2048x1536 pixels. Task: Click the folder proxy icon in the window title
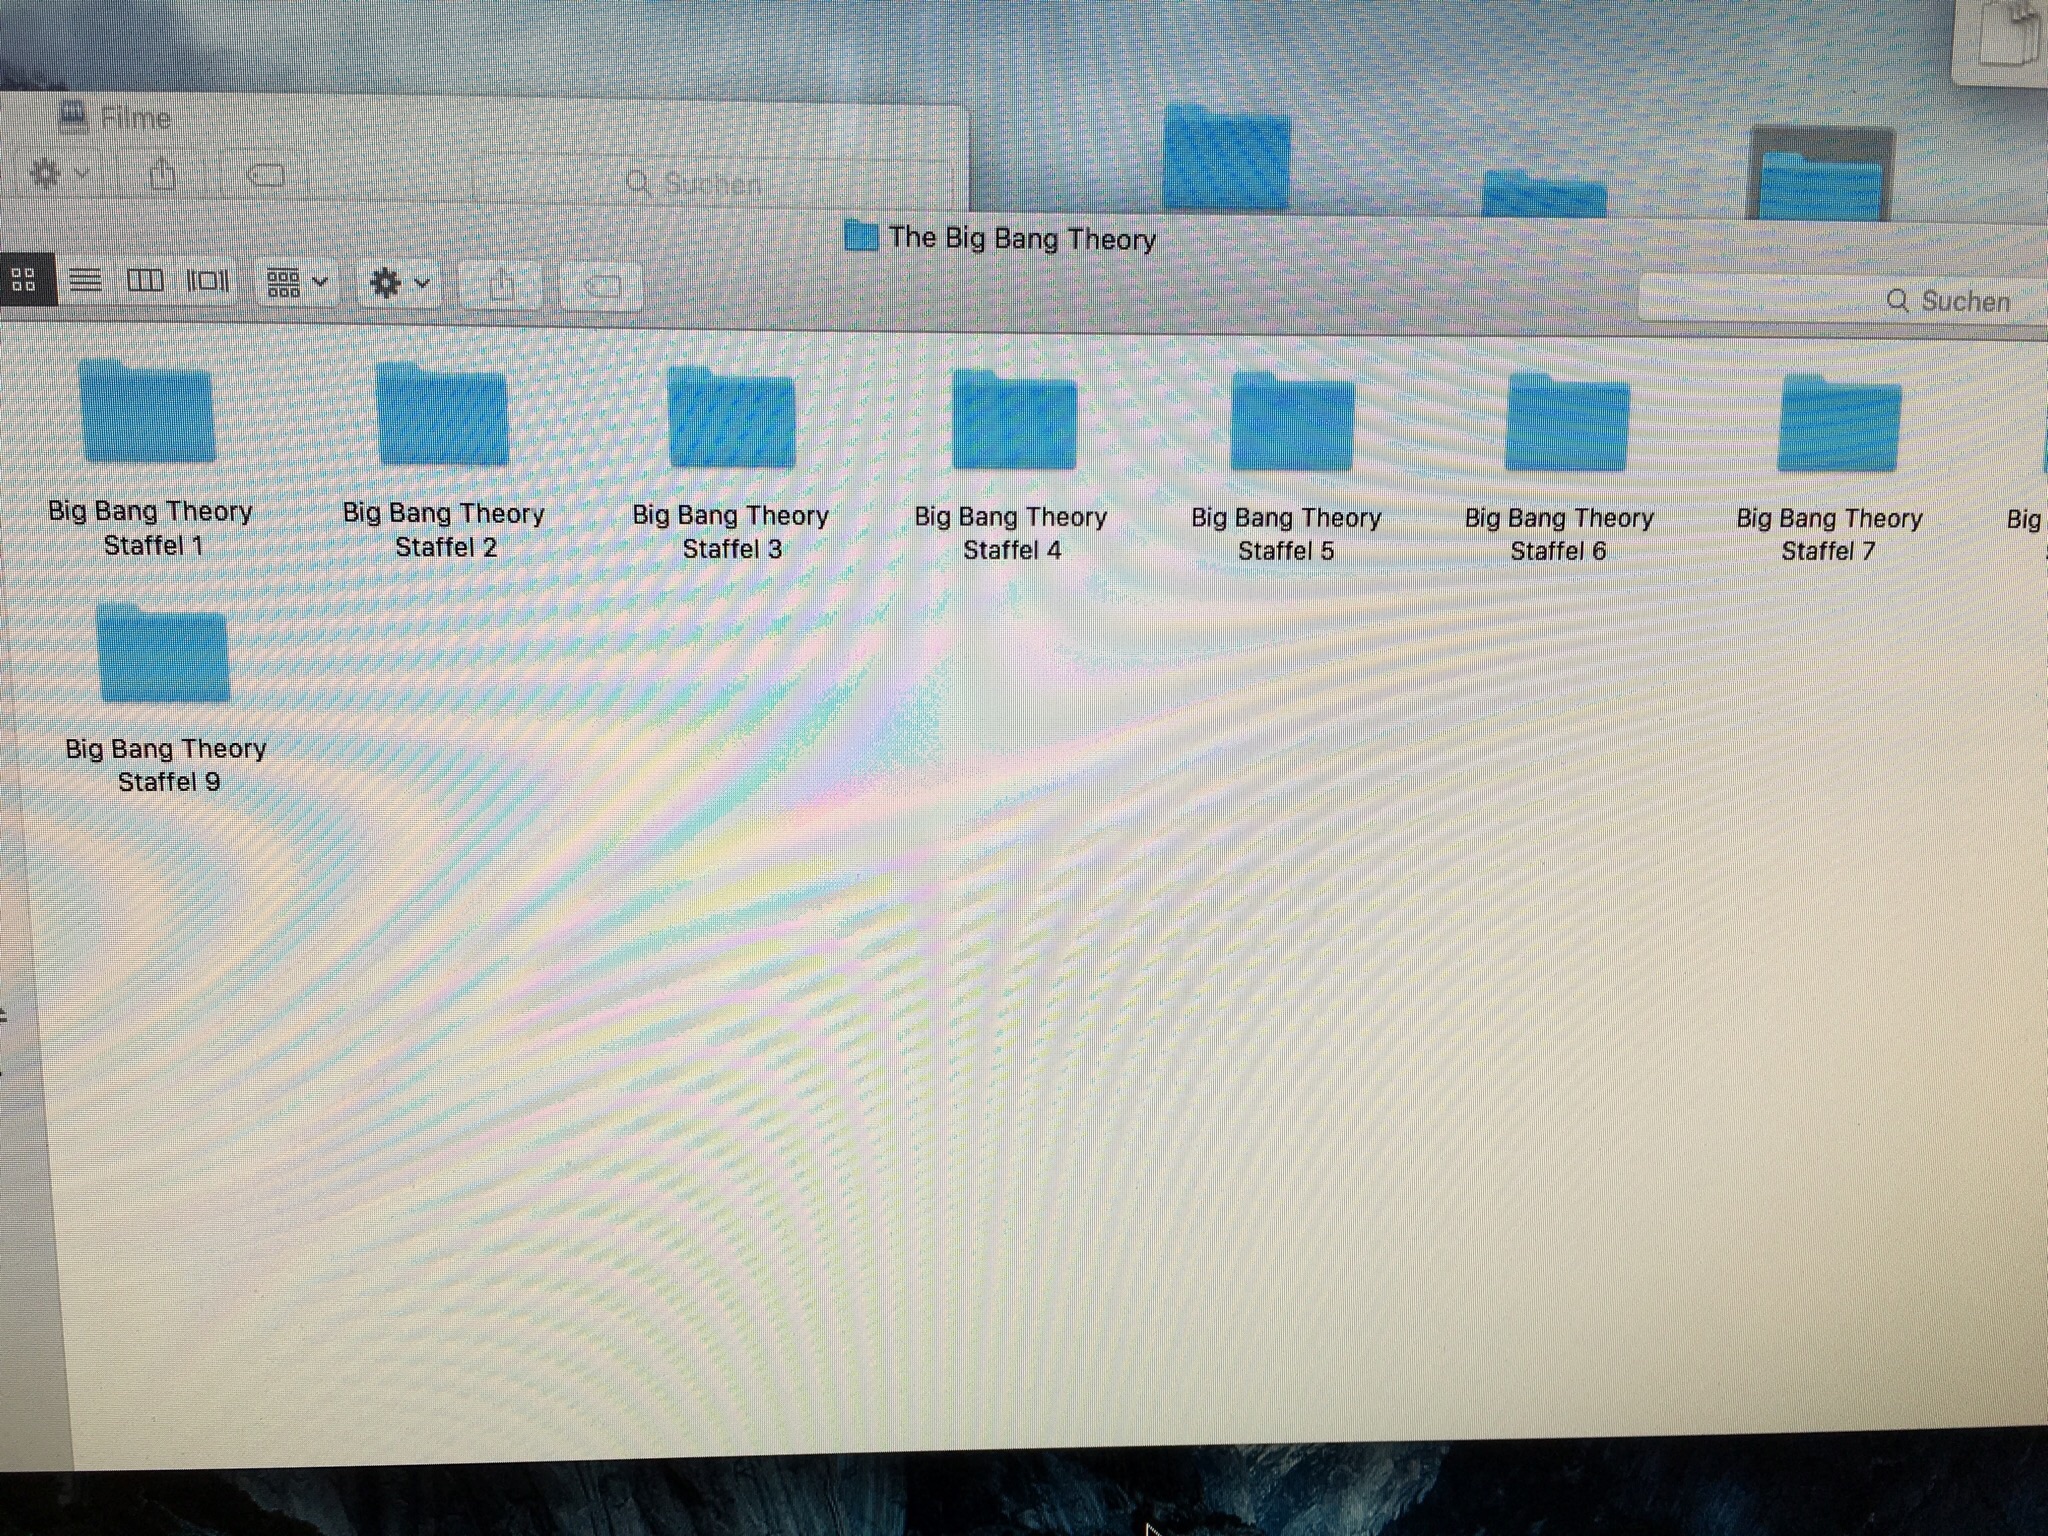pos(860,235)
